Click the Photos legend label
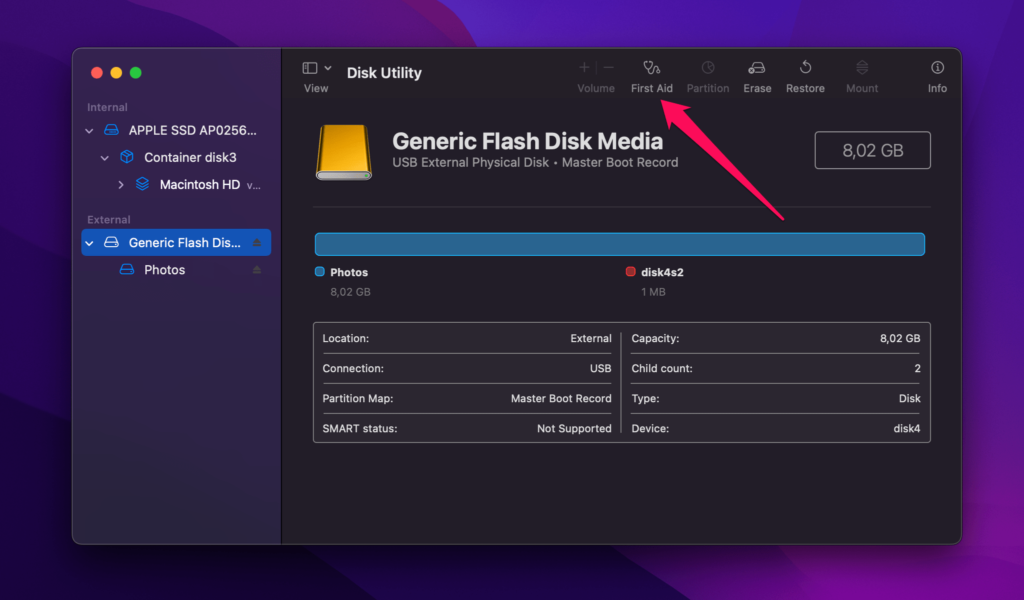This screenshot has width=1024, height=600. pyautogui.click(x=349, y=272)
